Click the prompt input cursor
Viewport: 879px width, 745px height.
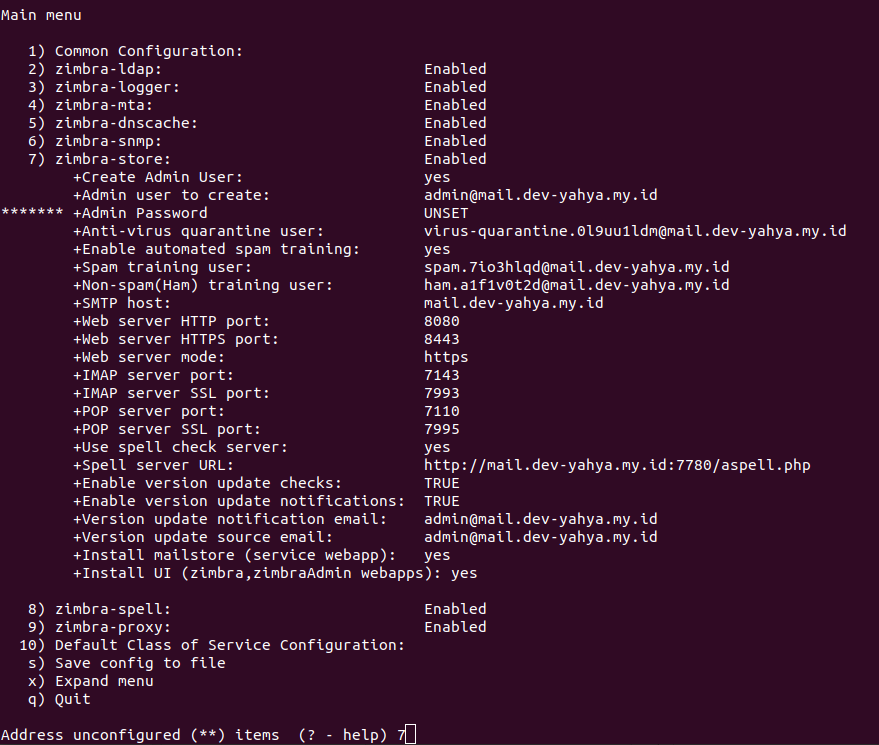pos(410,734)
